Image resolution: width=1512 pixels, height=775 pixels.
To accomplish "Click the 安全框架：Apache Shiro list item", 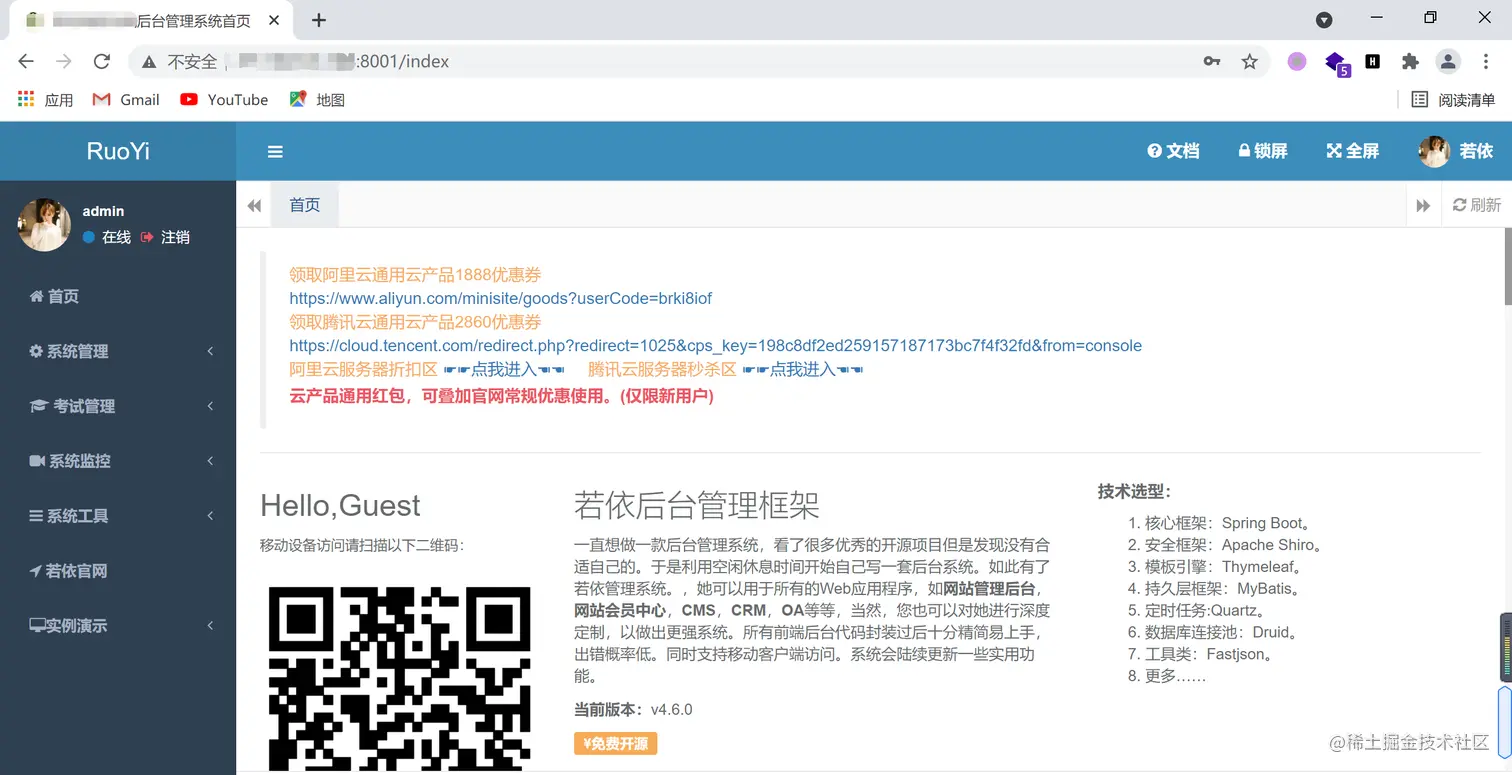I will click(x=1235, y=545).
